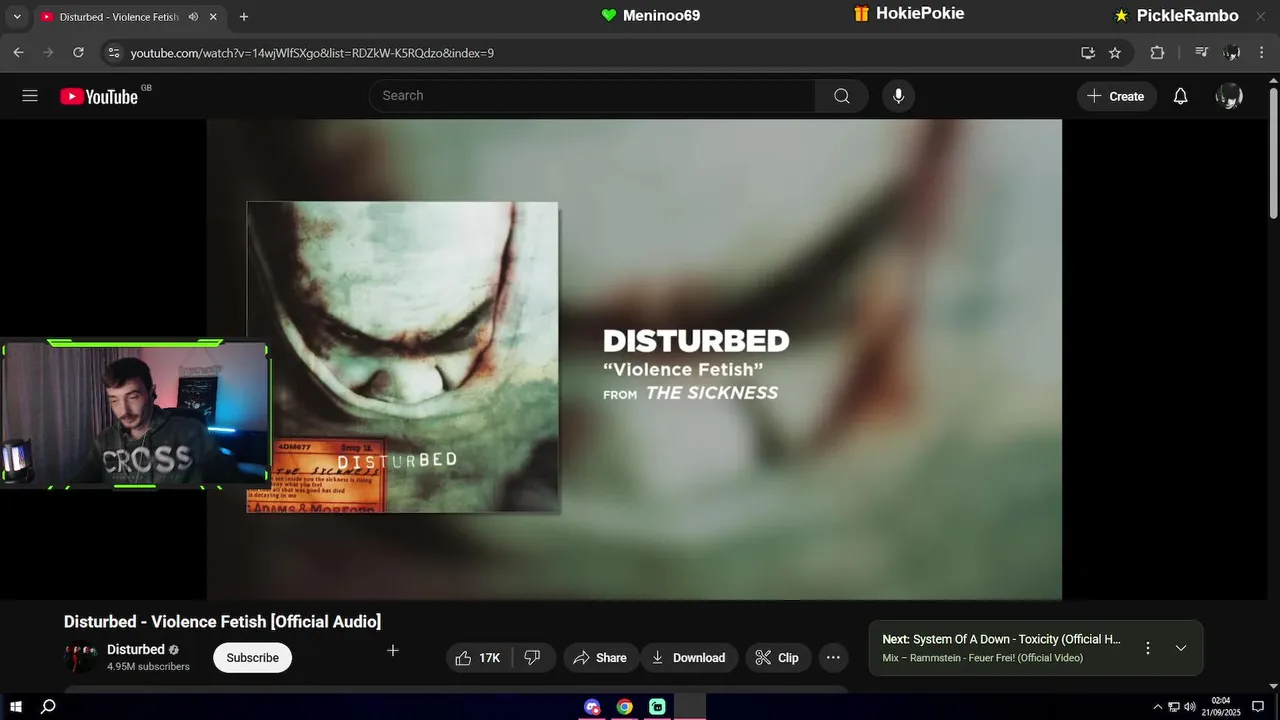
Task: Click the video player to pause
Action: 634,360
